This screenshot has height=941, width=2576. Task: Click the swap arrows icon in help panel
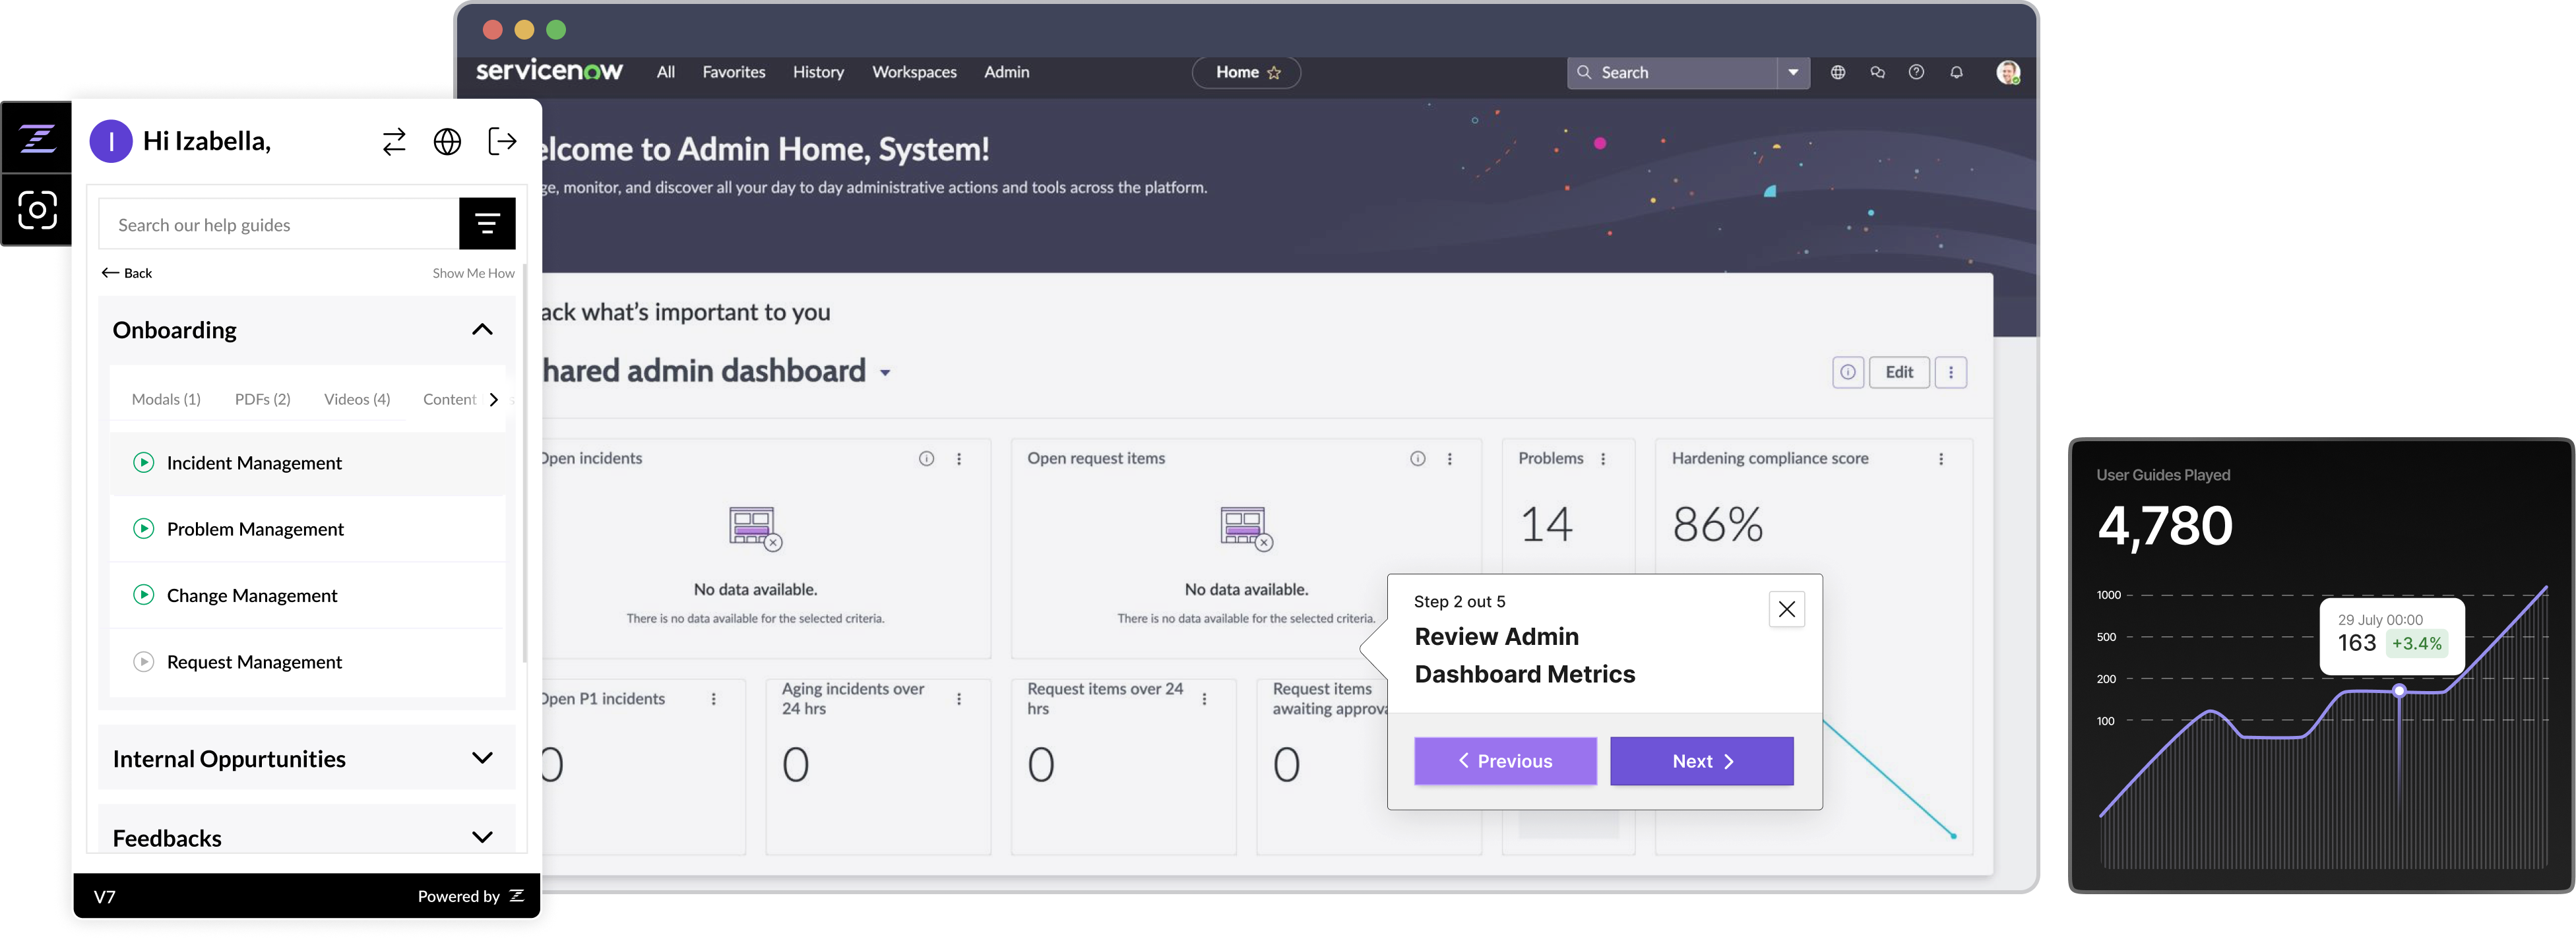(x=394, y=142)
